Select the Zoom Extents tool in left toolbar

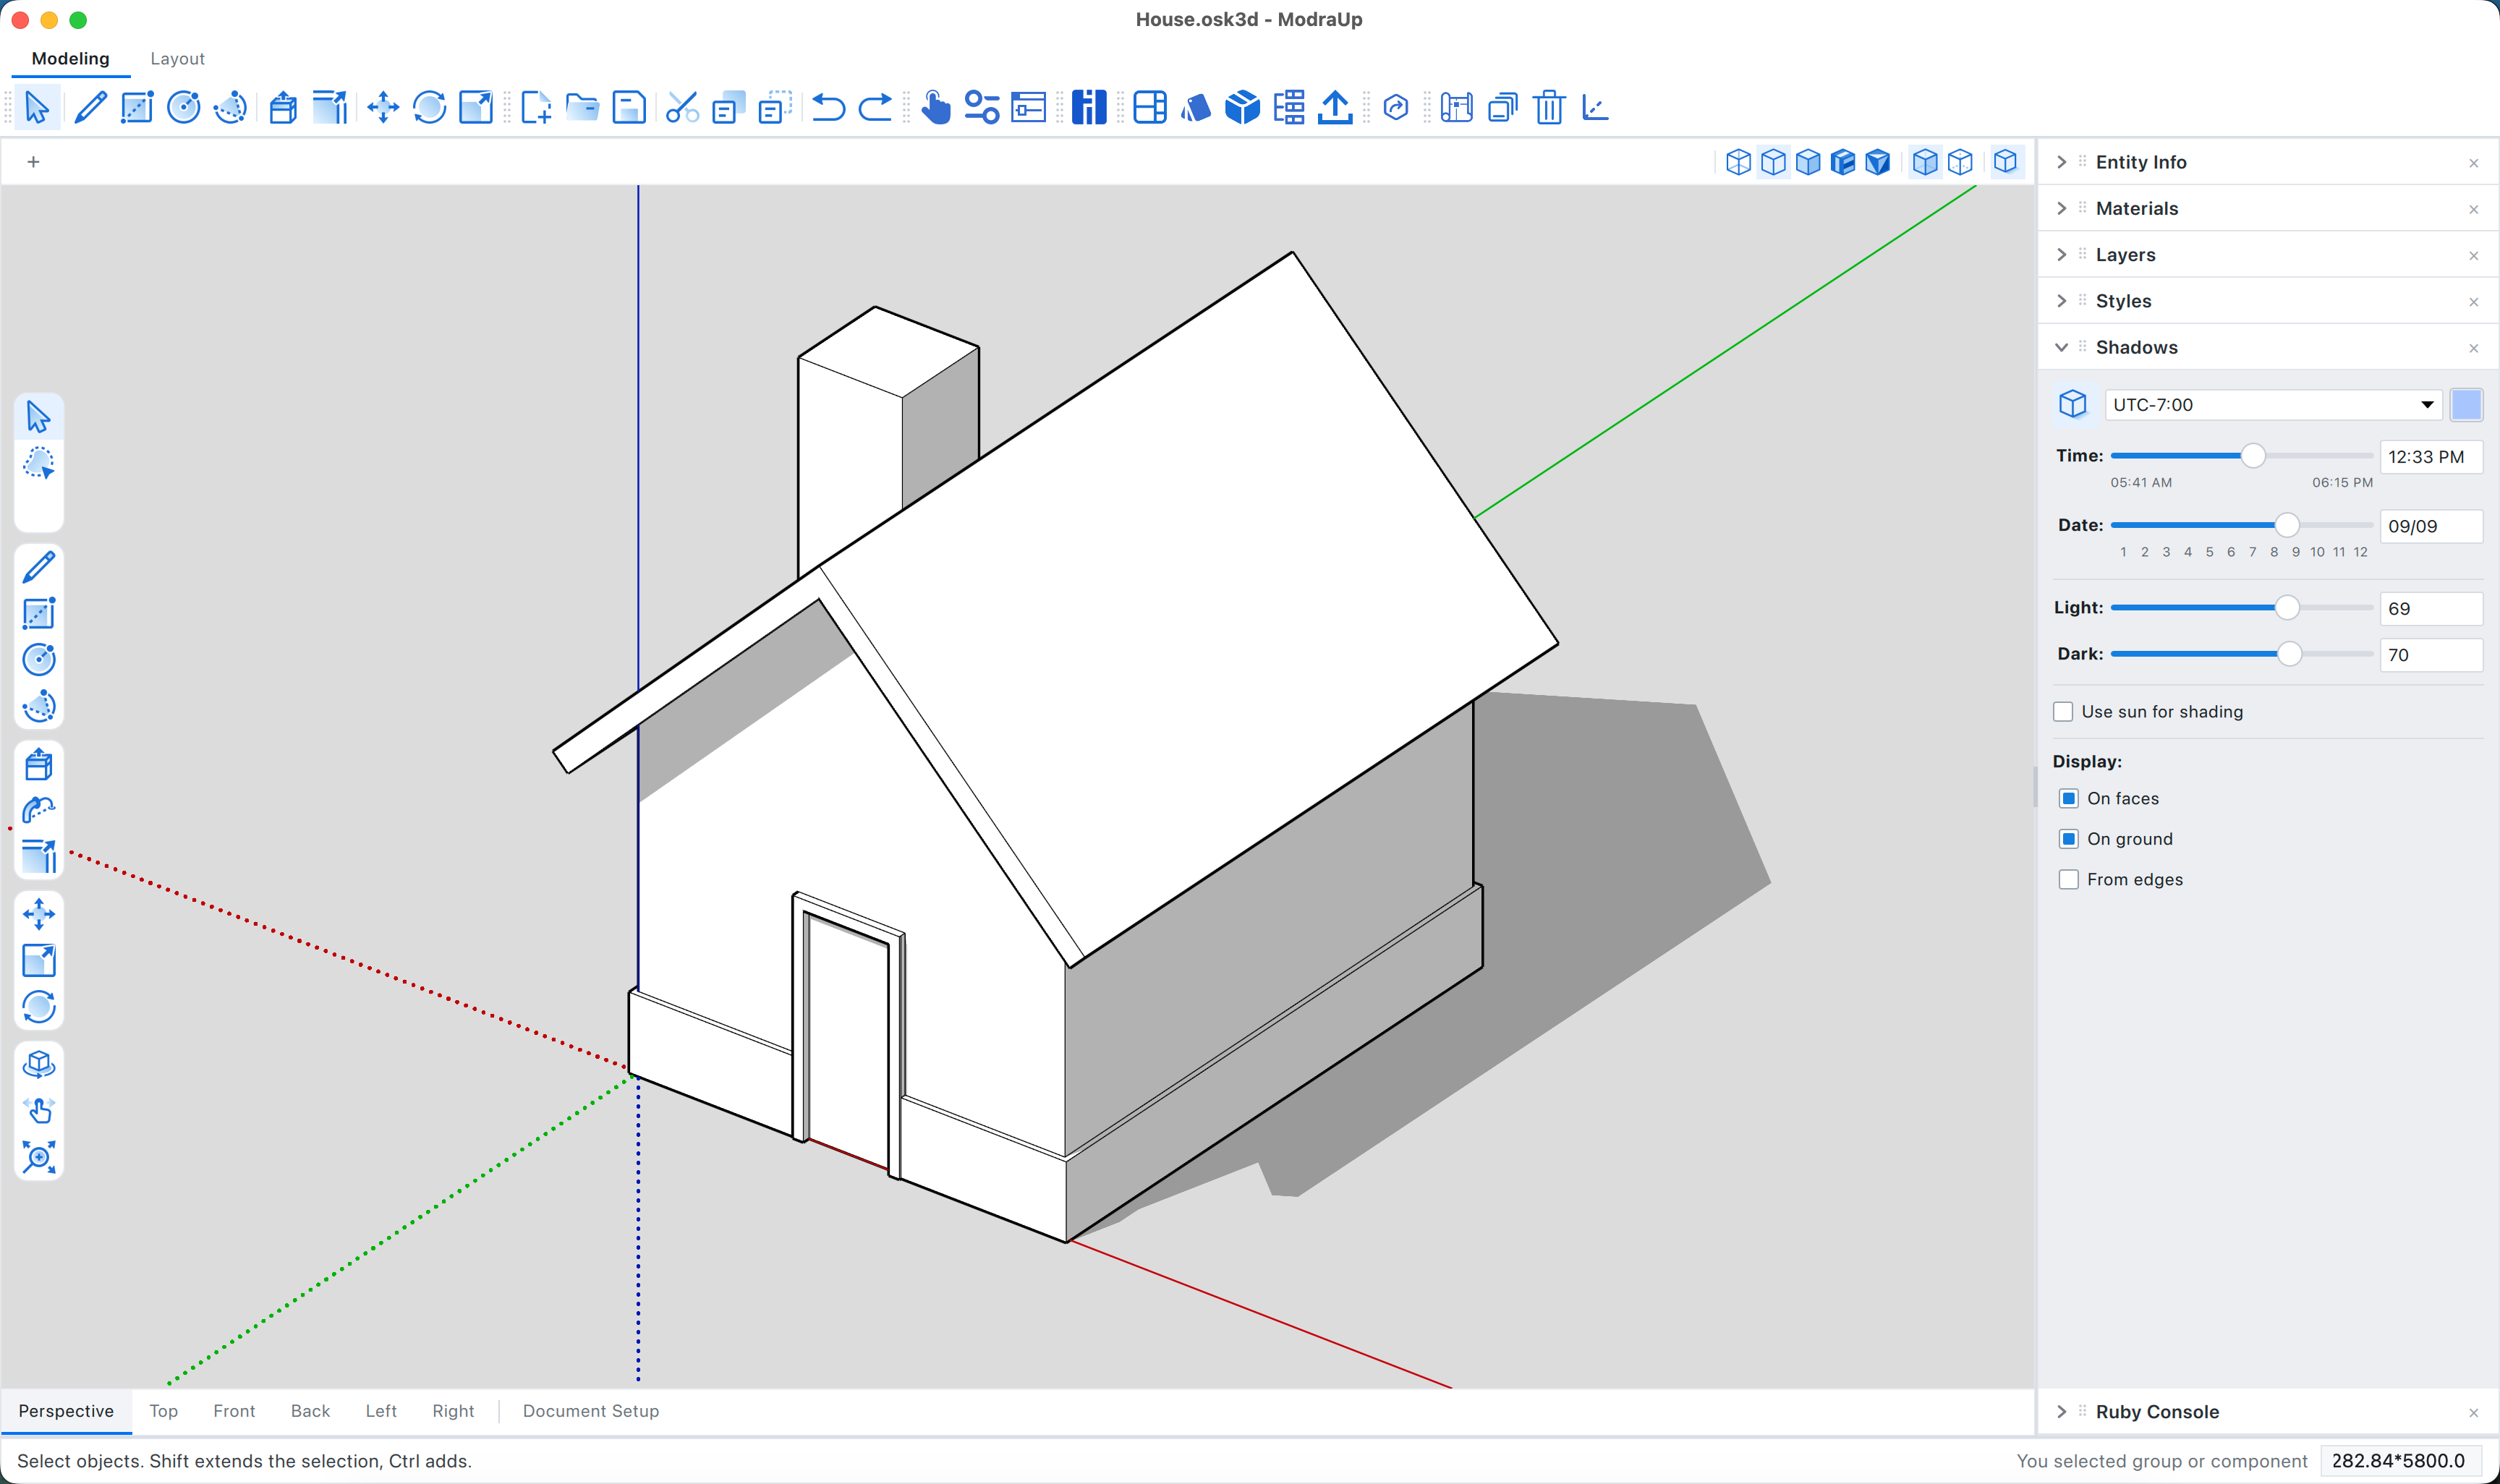(x=39, y=1158)
